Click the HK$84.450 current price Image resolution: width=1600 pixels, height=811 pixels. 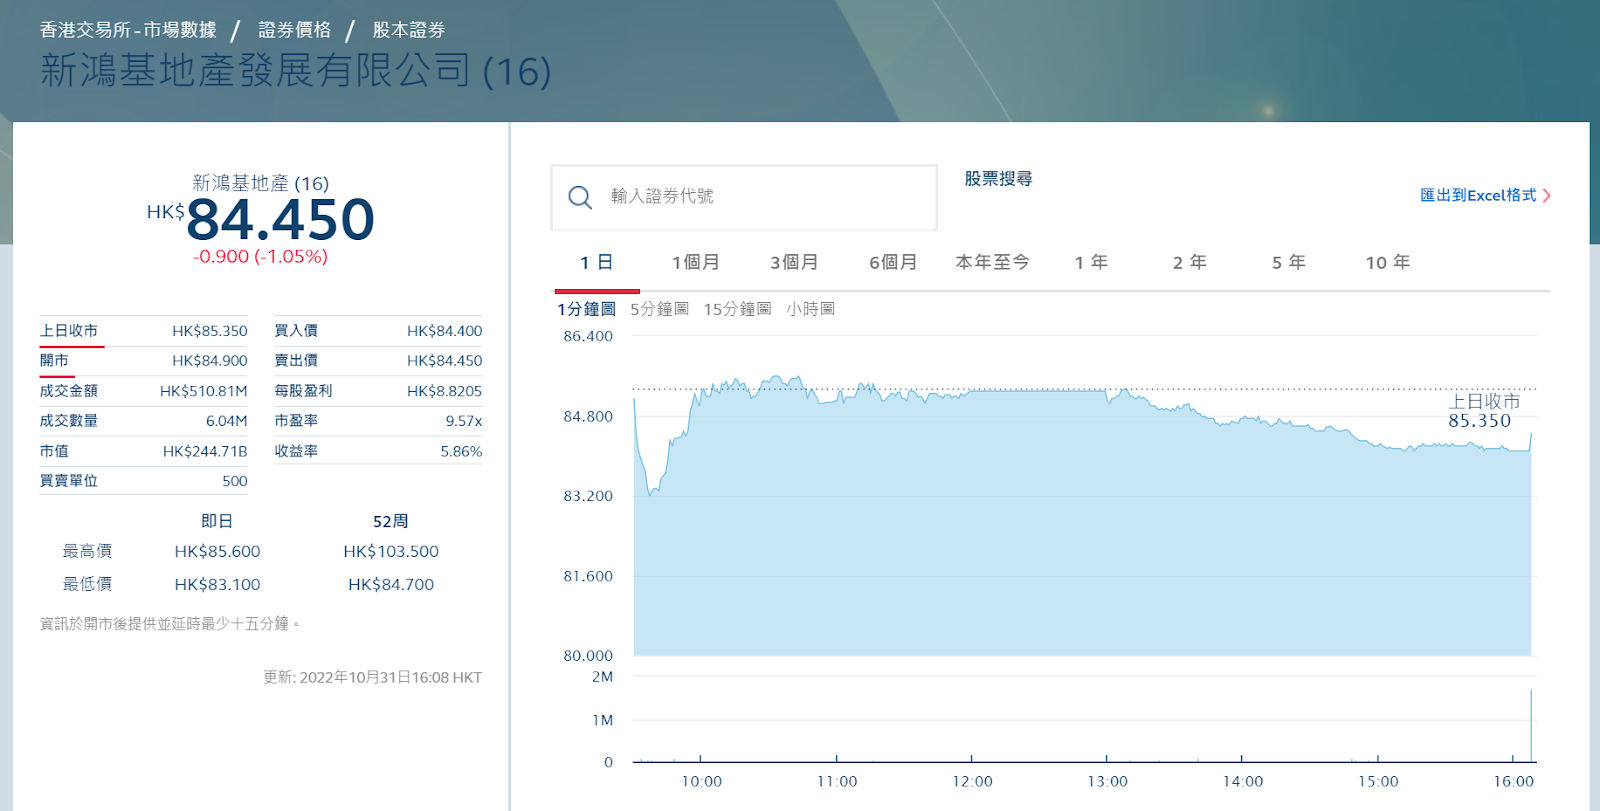pyautogui.click(x=261, y=219)
